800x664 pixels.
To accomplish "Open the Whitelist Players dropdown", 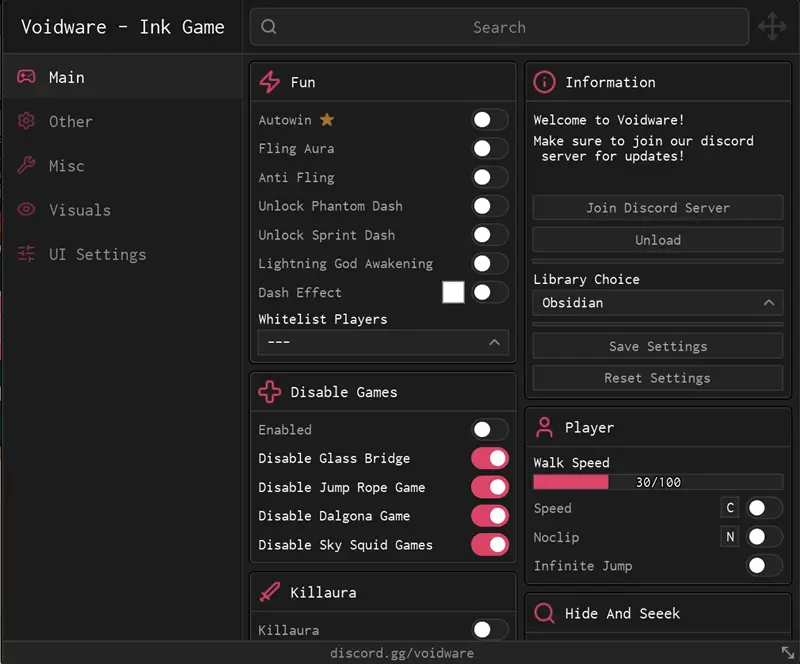I will 383,342.
